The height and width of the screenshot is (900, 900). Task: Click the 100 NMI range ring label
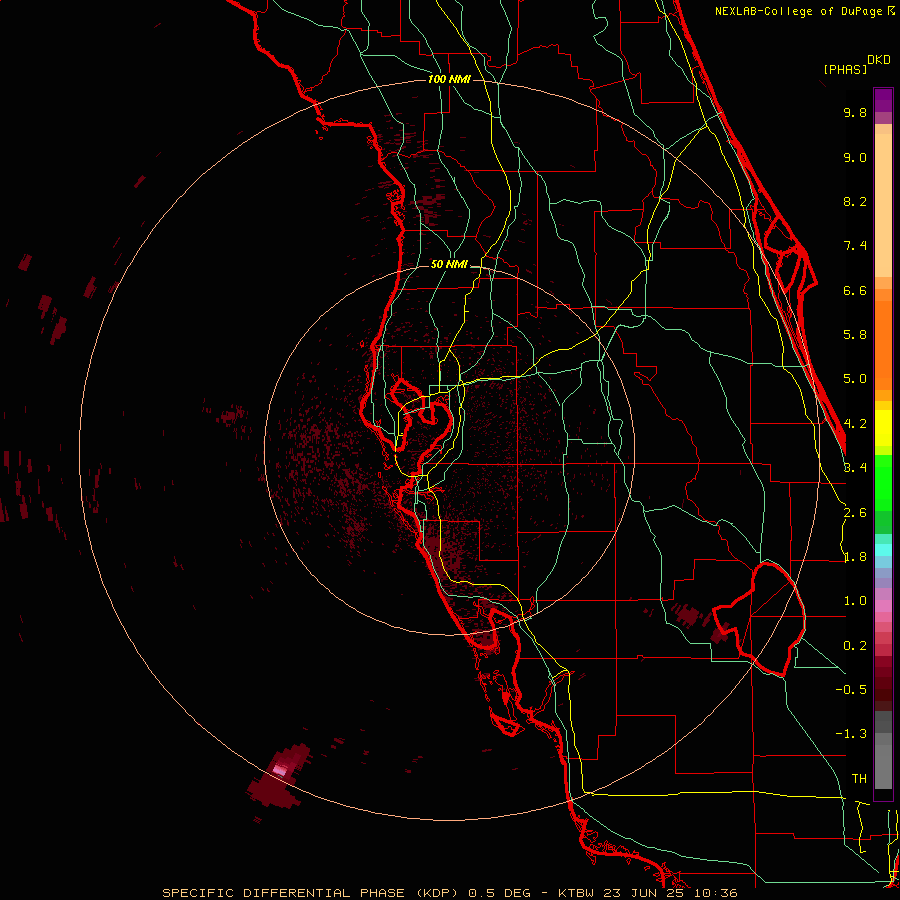[449, 79]
